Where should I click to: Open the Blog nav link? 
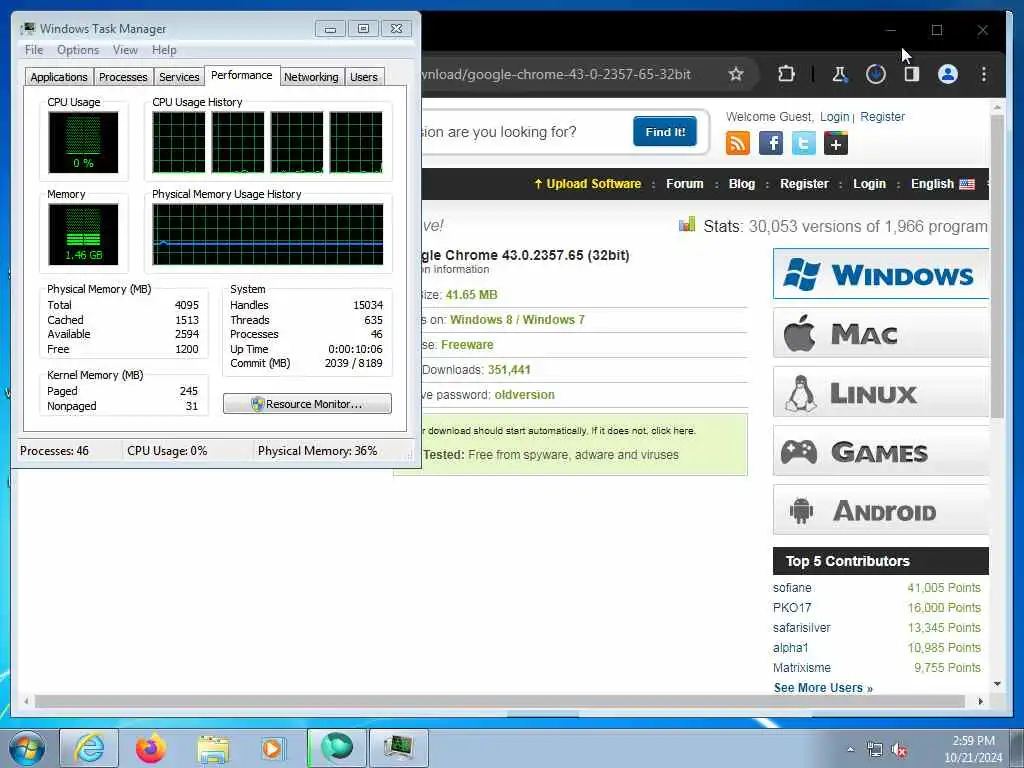741,184
